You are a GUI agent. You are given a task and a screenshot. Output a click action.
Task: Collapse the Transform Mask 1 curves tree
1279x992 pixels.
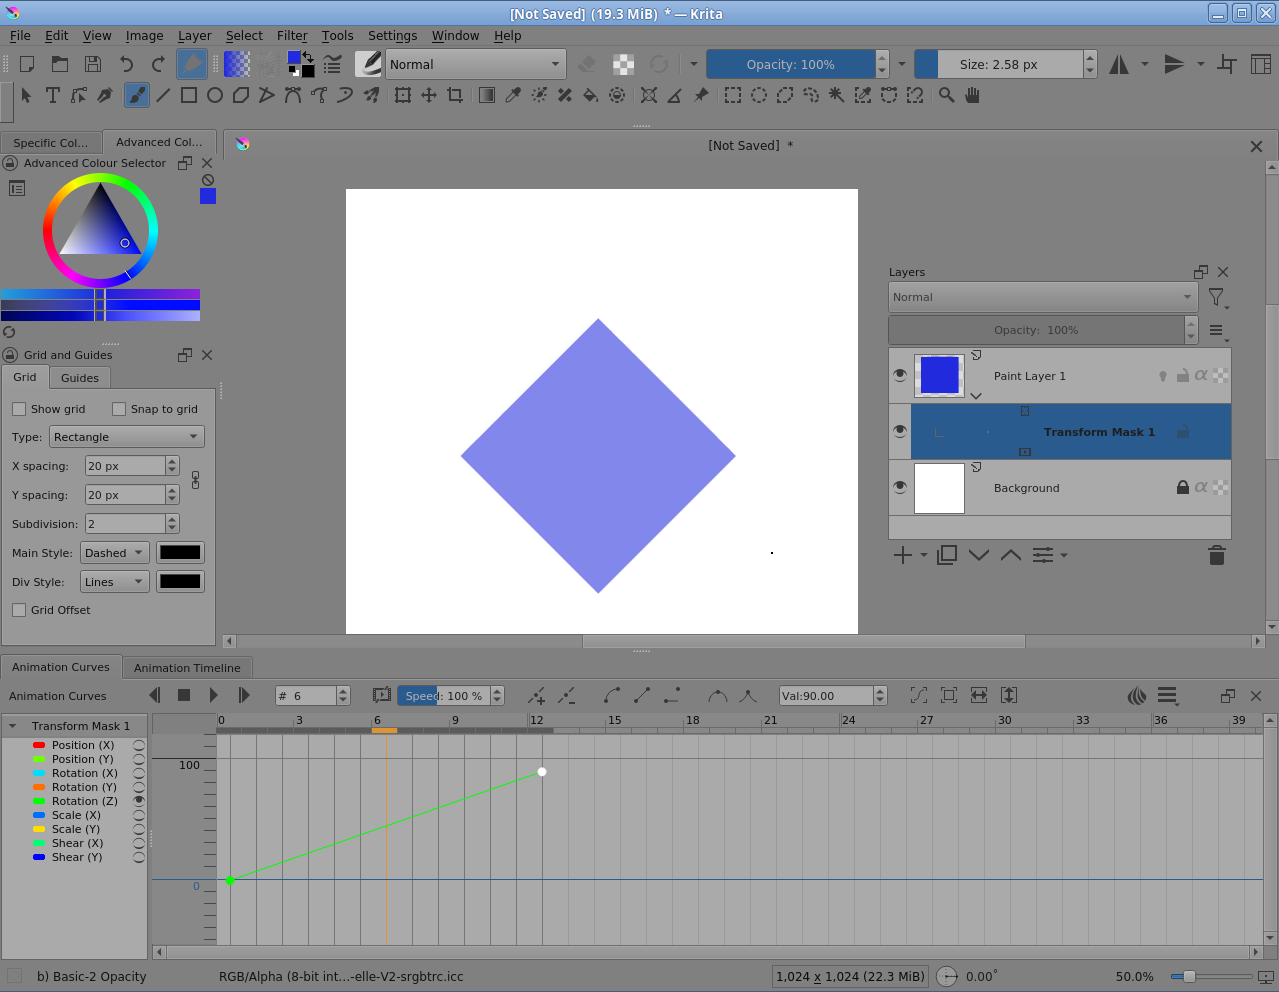[13, 726]
